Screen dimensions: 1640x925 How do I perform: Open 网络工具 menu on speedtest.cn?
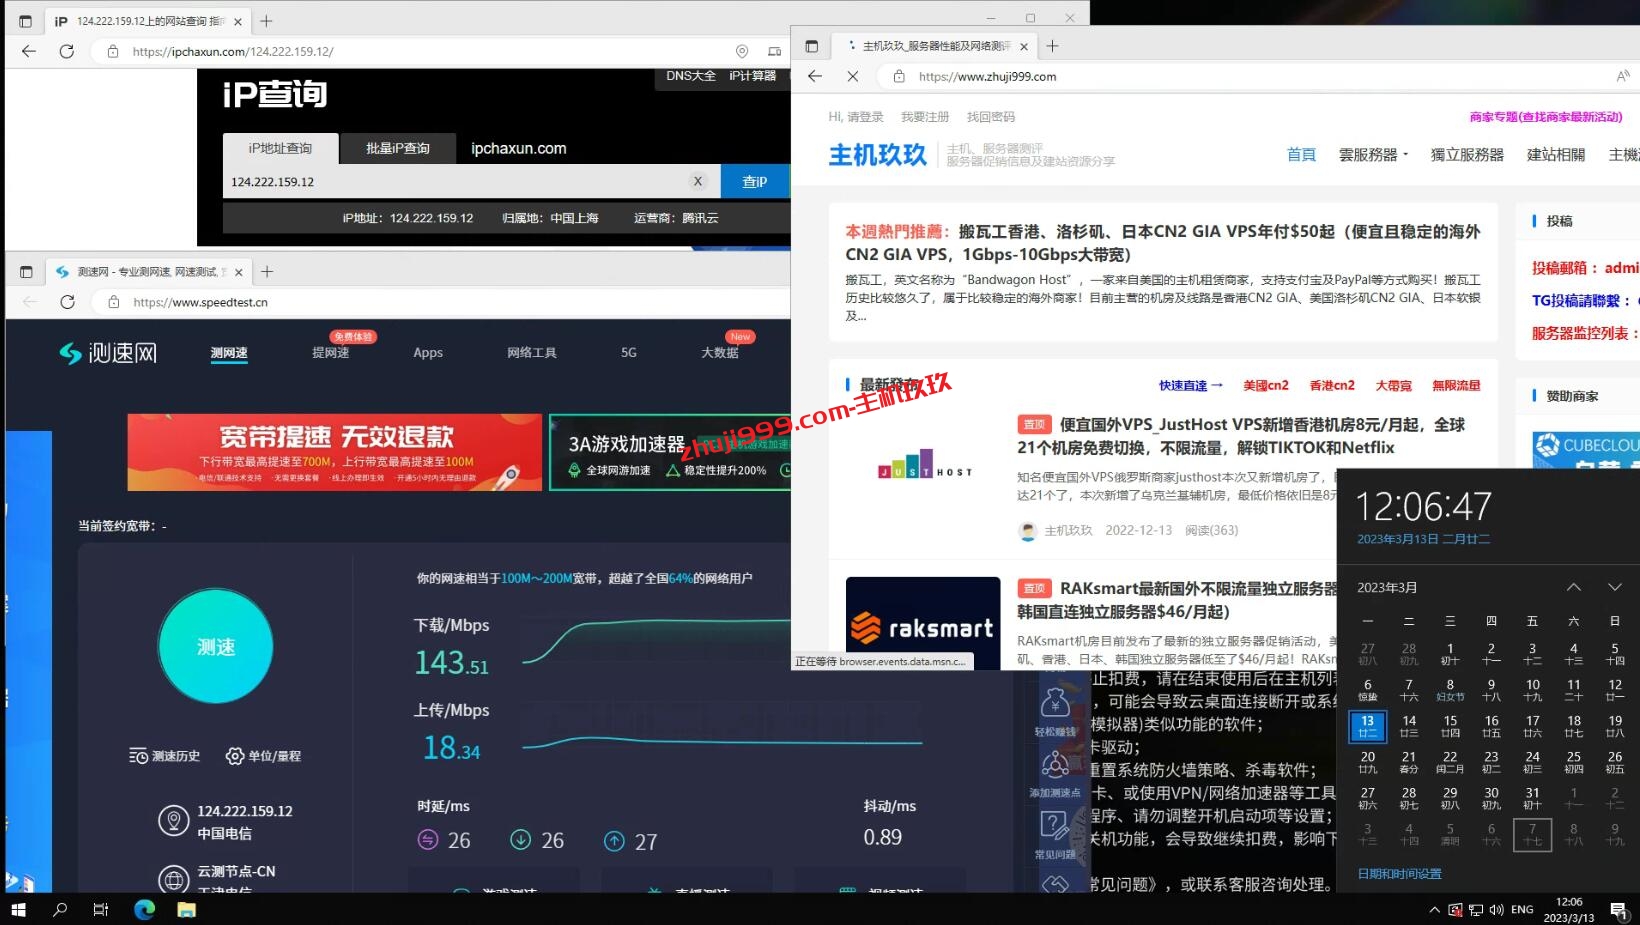[532, 352]
